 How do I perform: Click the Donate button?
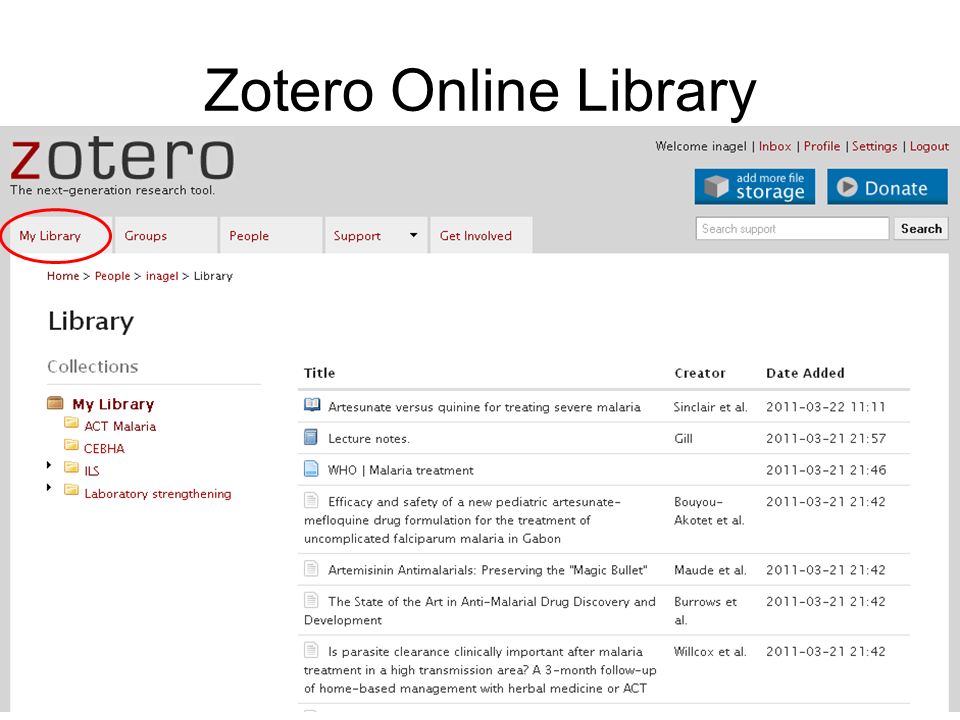pyautogui.click(x=887, y=187)
